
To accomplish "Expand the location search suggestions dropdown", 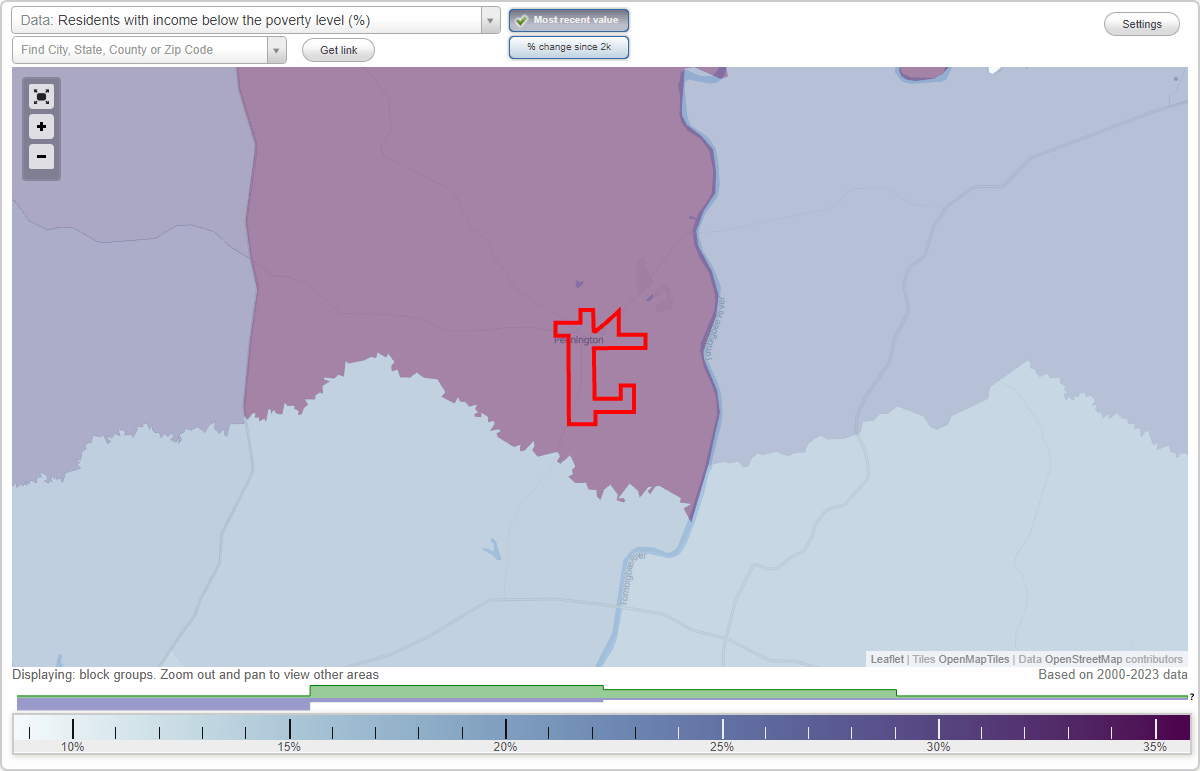I will coord(277,49).
